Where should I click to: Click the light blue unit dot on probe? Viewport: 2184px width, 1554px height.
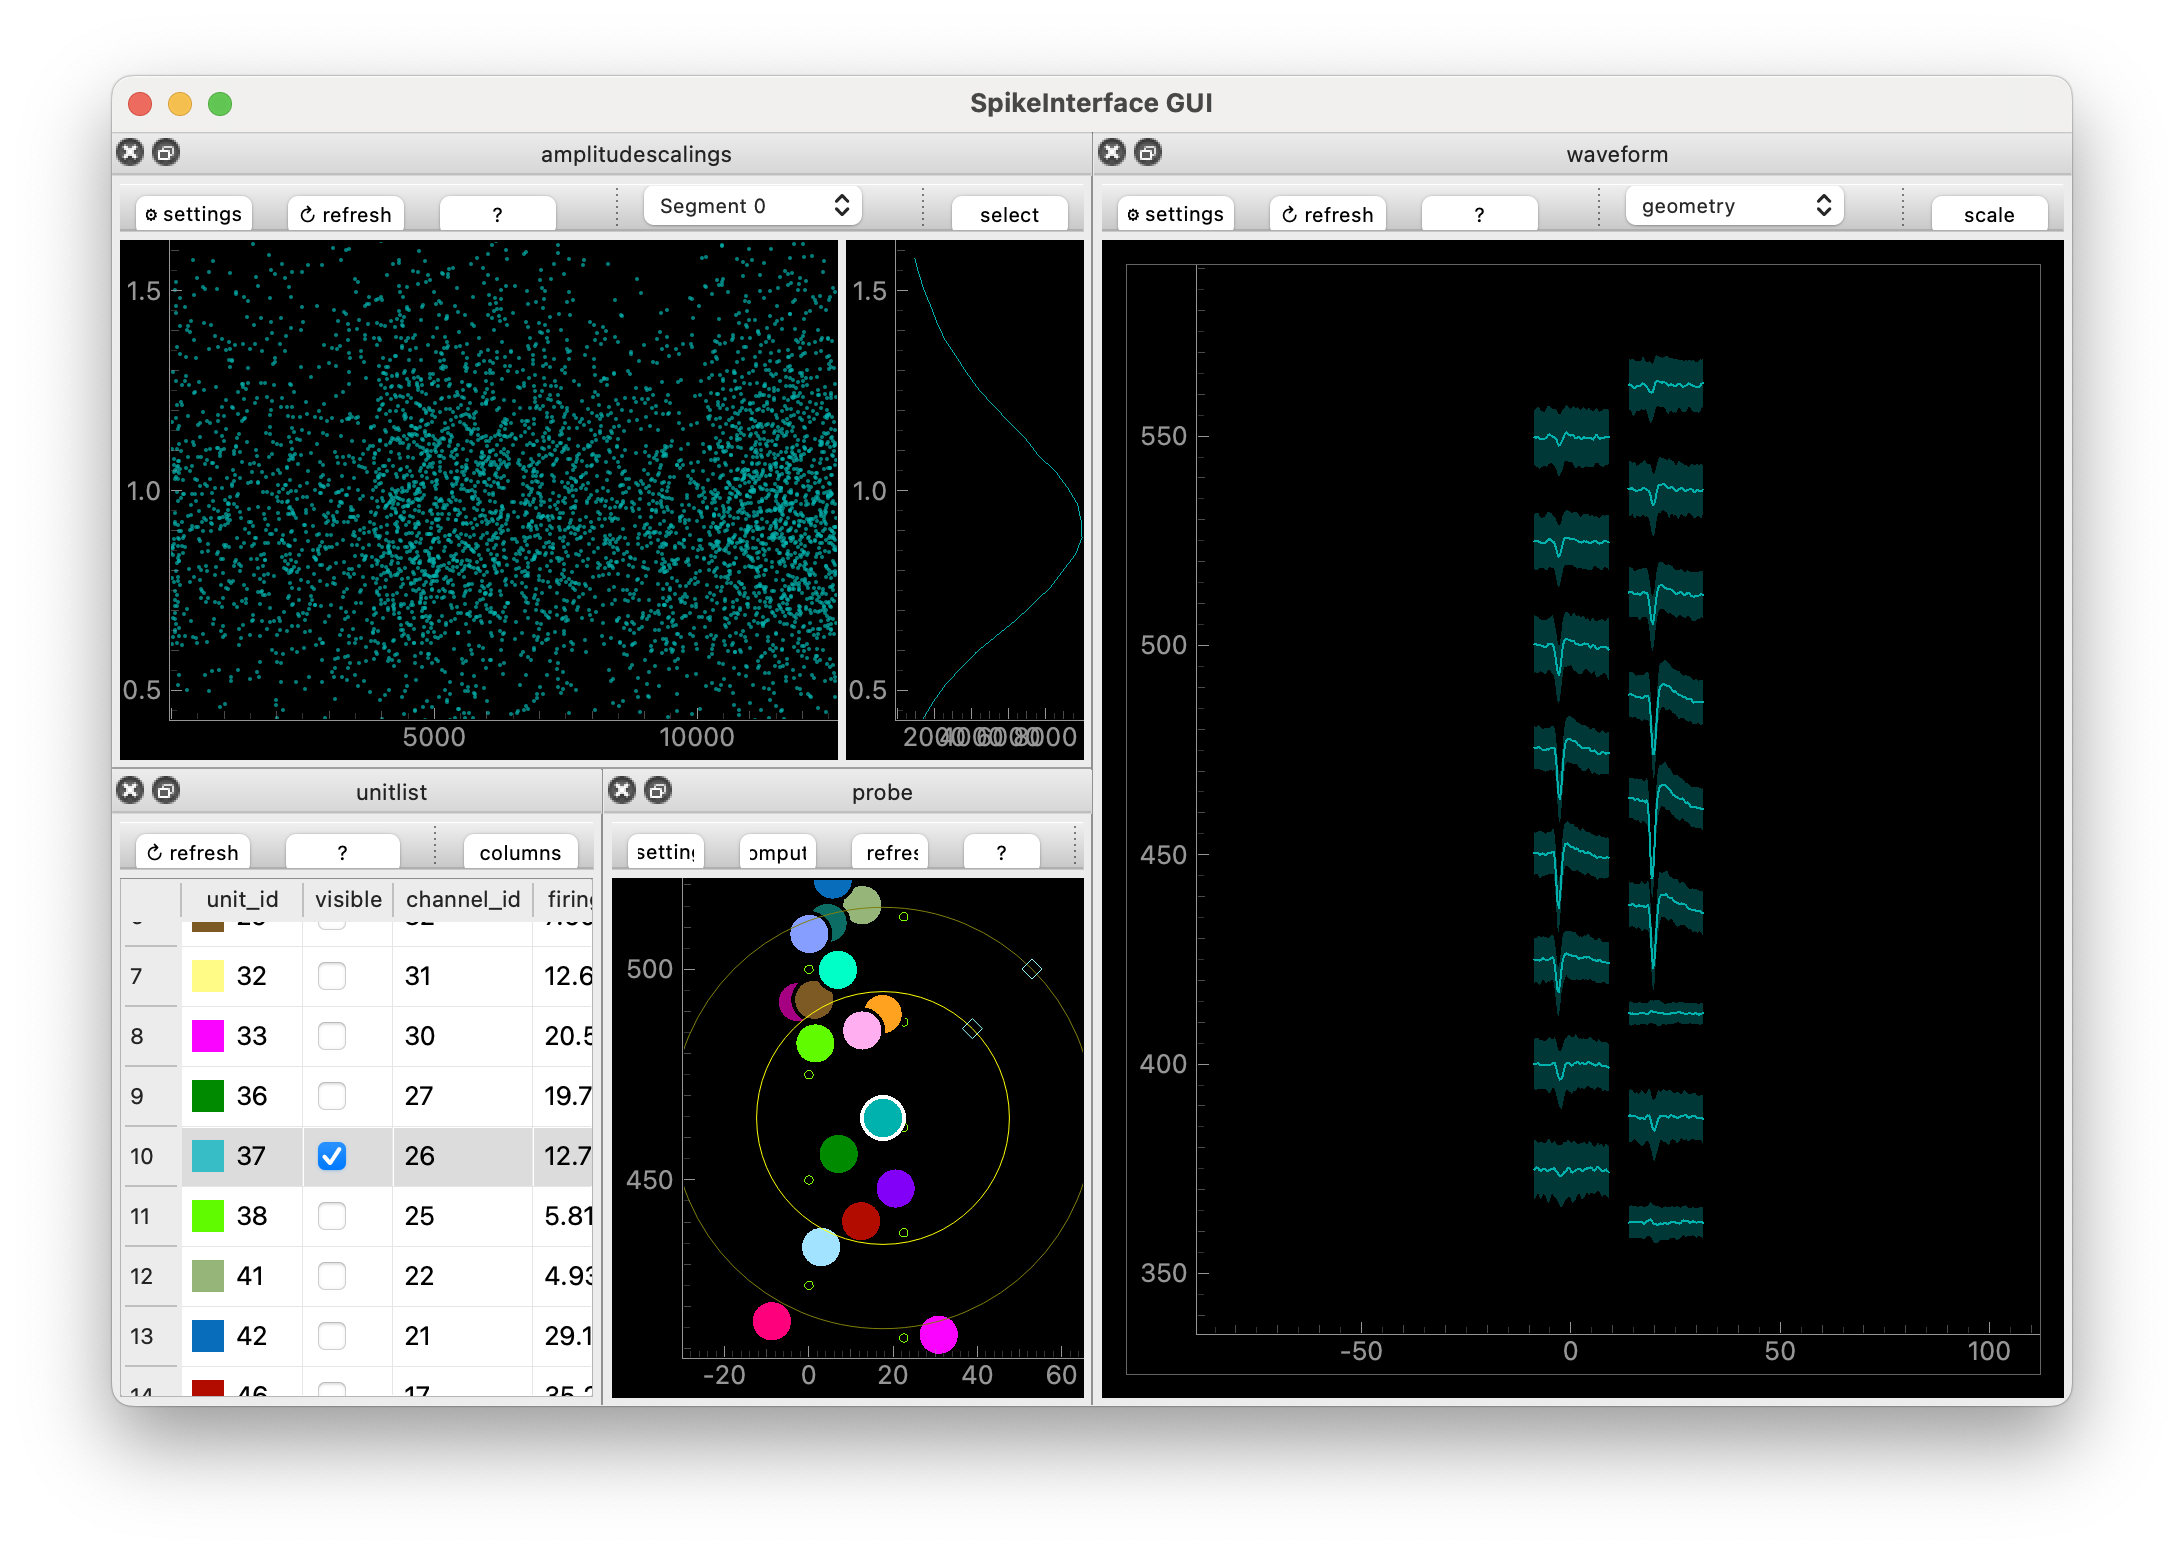821,1247
